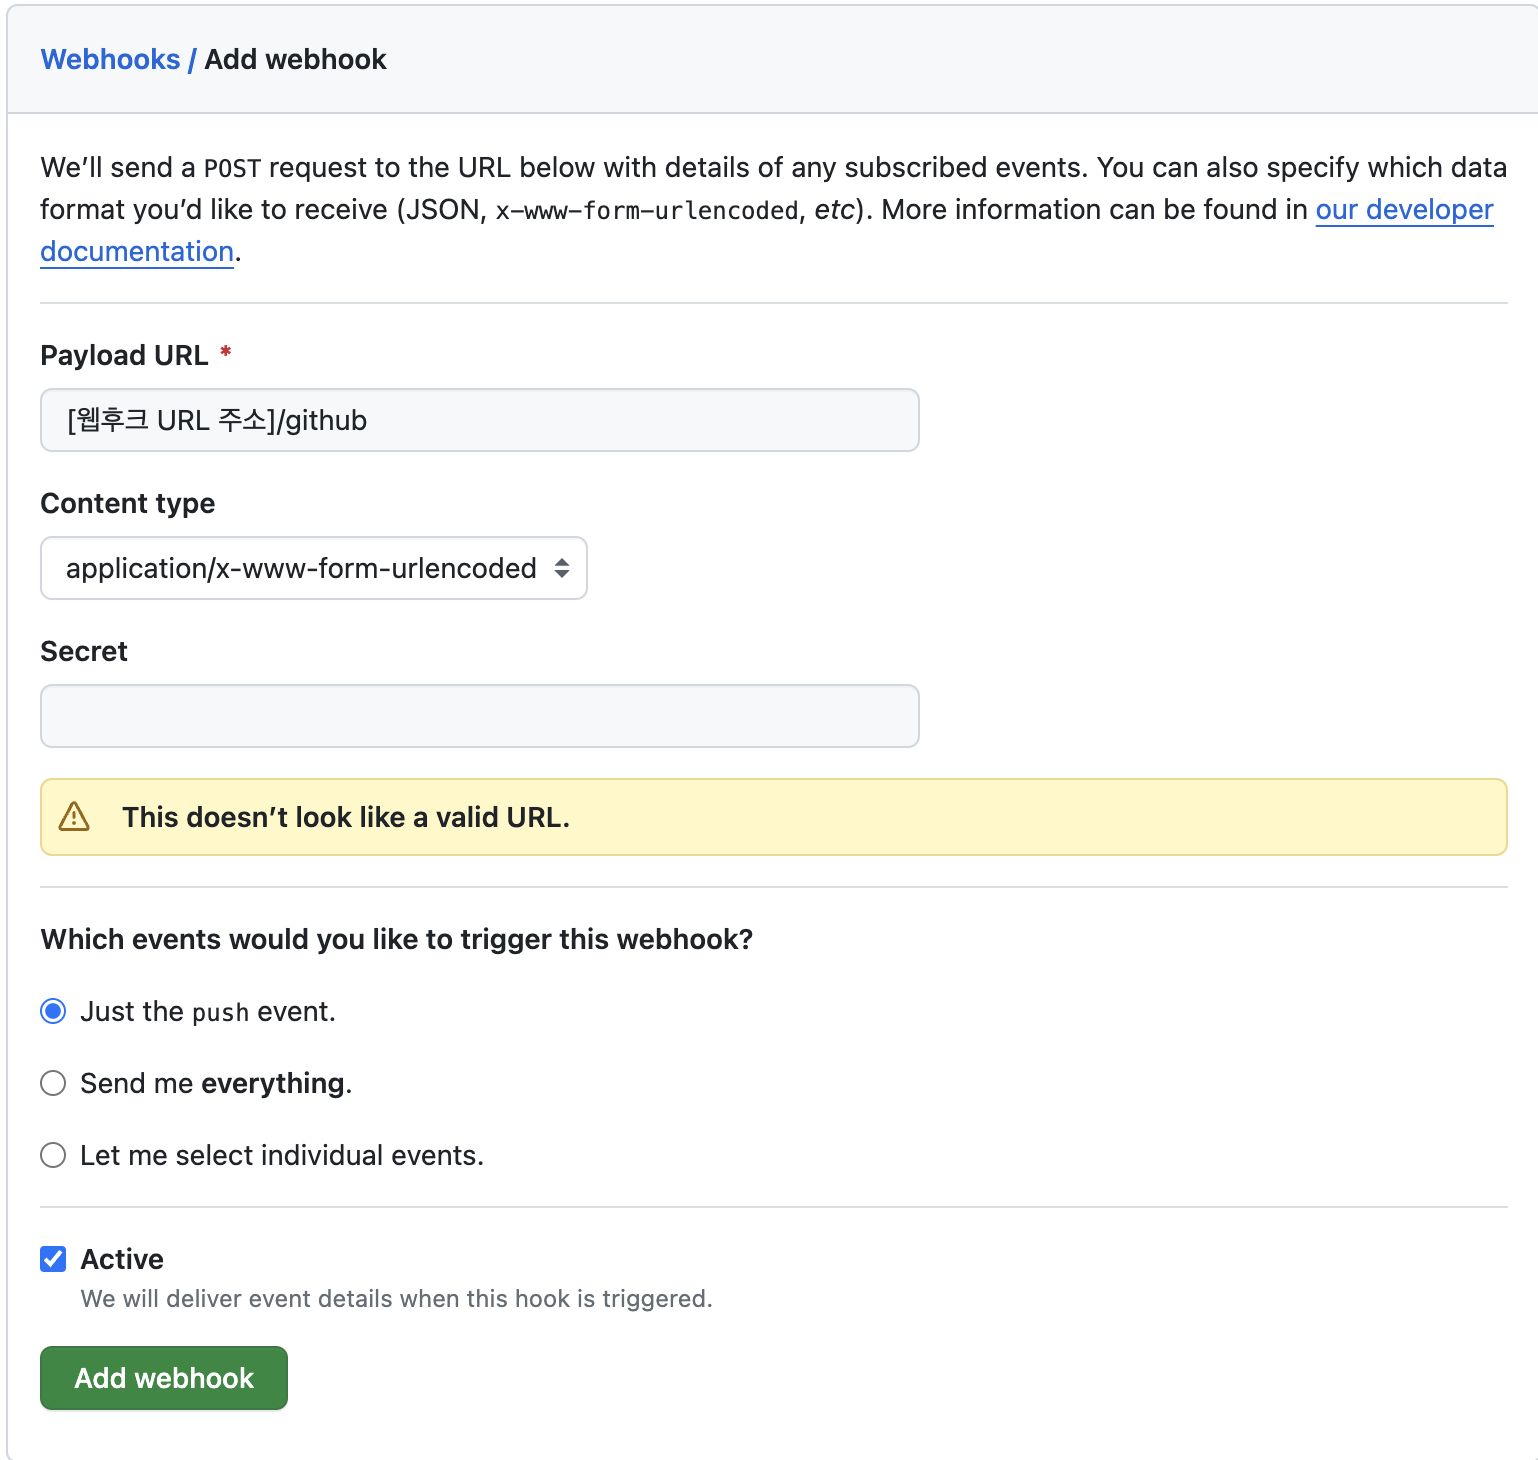Choose 'Send me everything' radio button
Image resolution: width=1538 pixels, height=1460 pixels.
53,1083
